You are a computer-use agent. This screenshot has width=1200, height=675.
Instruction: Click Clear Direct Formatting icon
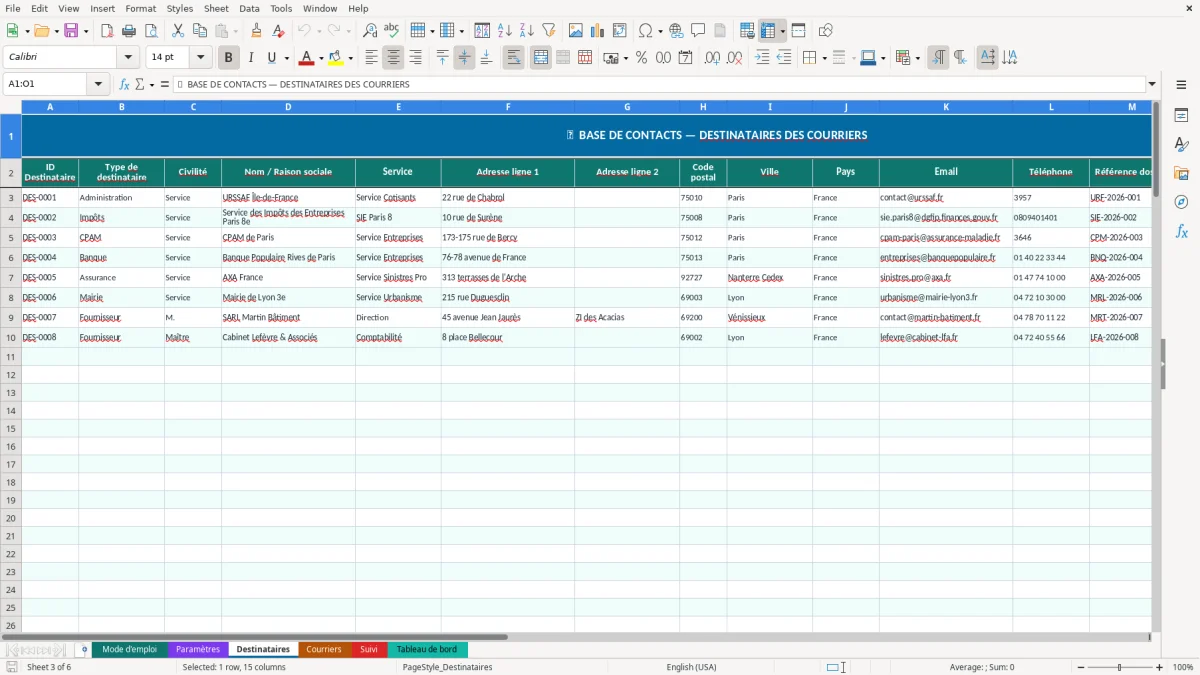point(279,31)
